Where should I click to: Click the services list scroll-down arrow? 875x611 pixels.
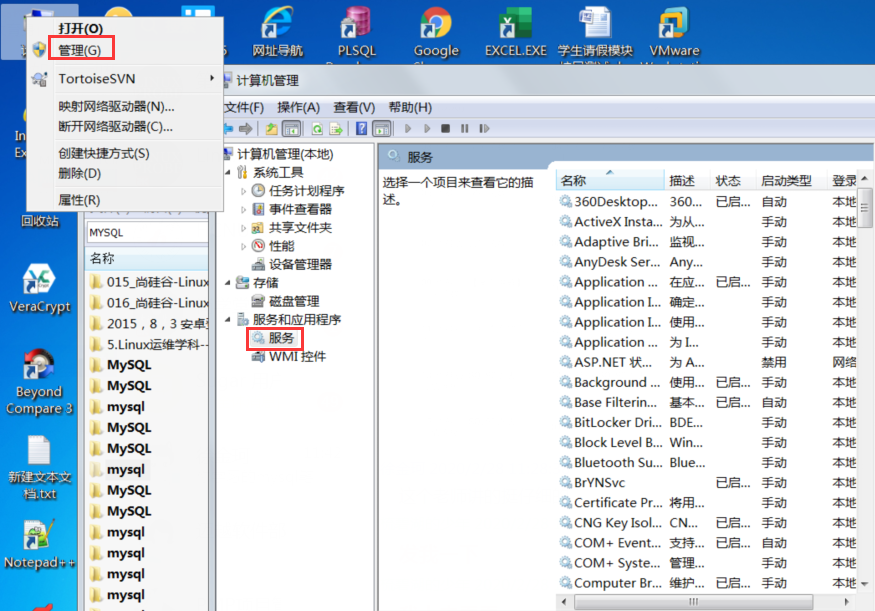pyautogui.click(x=864, y=584)
